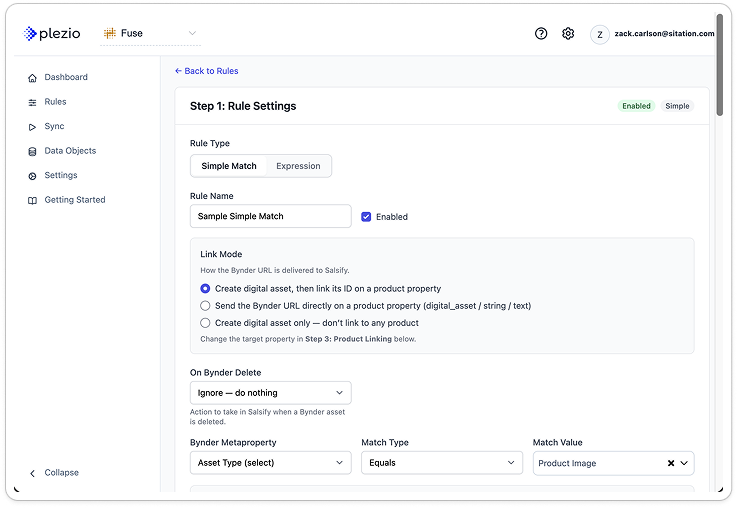This screenshot has width=738, height=508.
Task: Open Rules in sidebar
Action: 56,102
